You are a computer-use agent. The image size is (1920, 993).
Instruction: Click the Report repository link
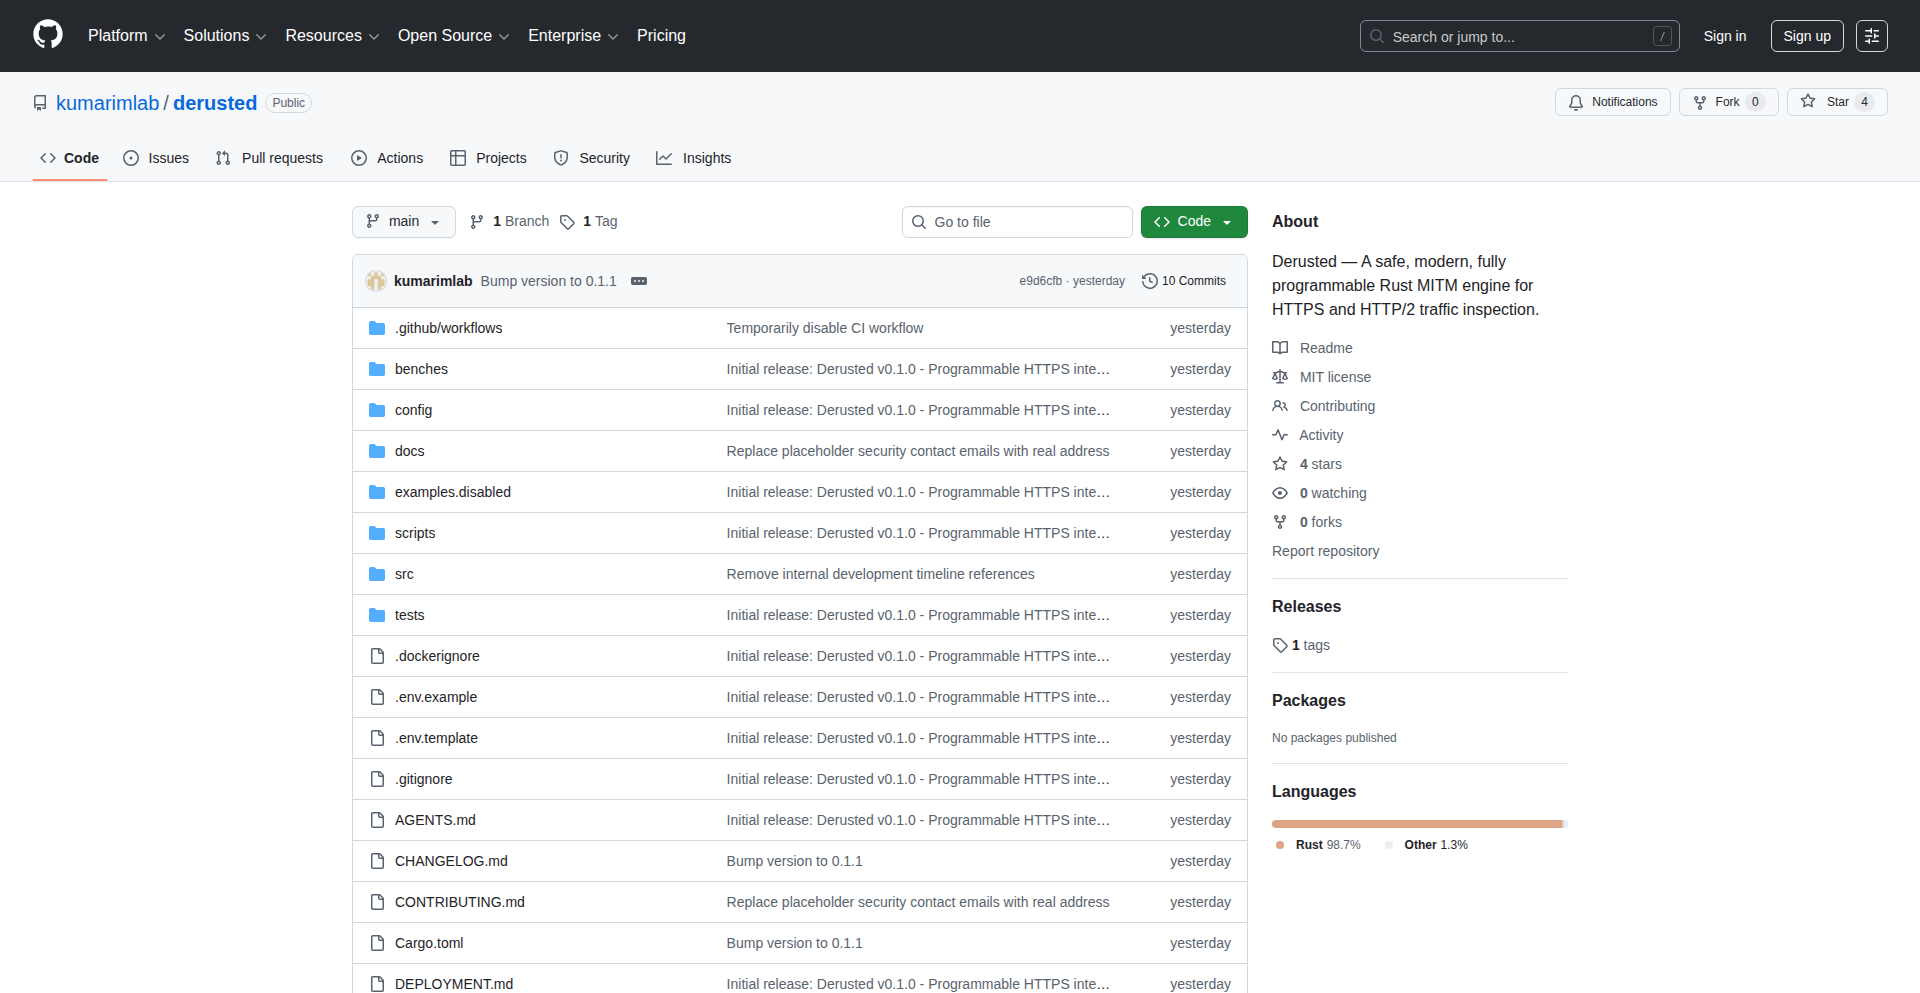[1325, 551]
